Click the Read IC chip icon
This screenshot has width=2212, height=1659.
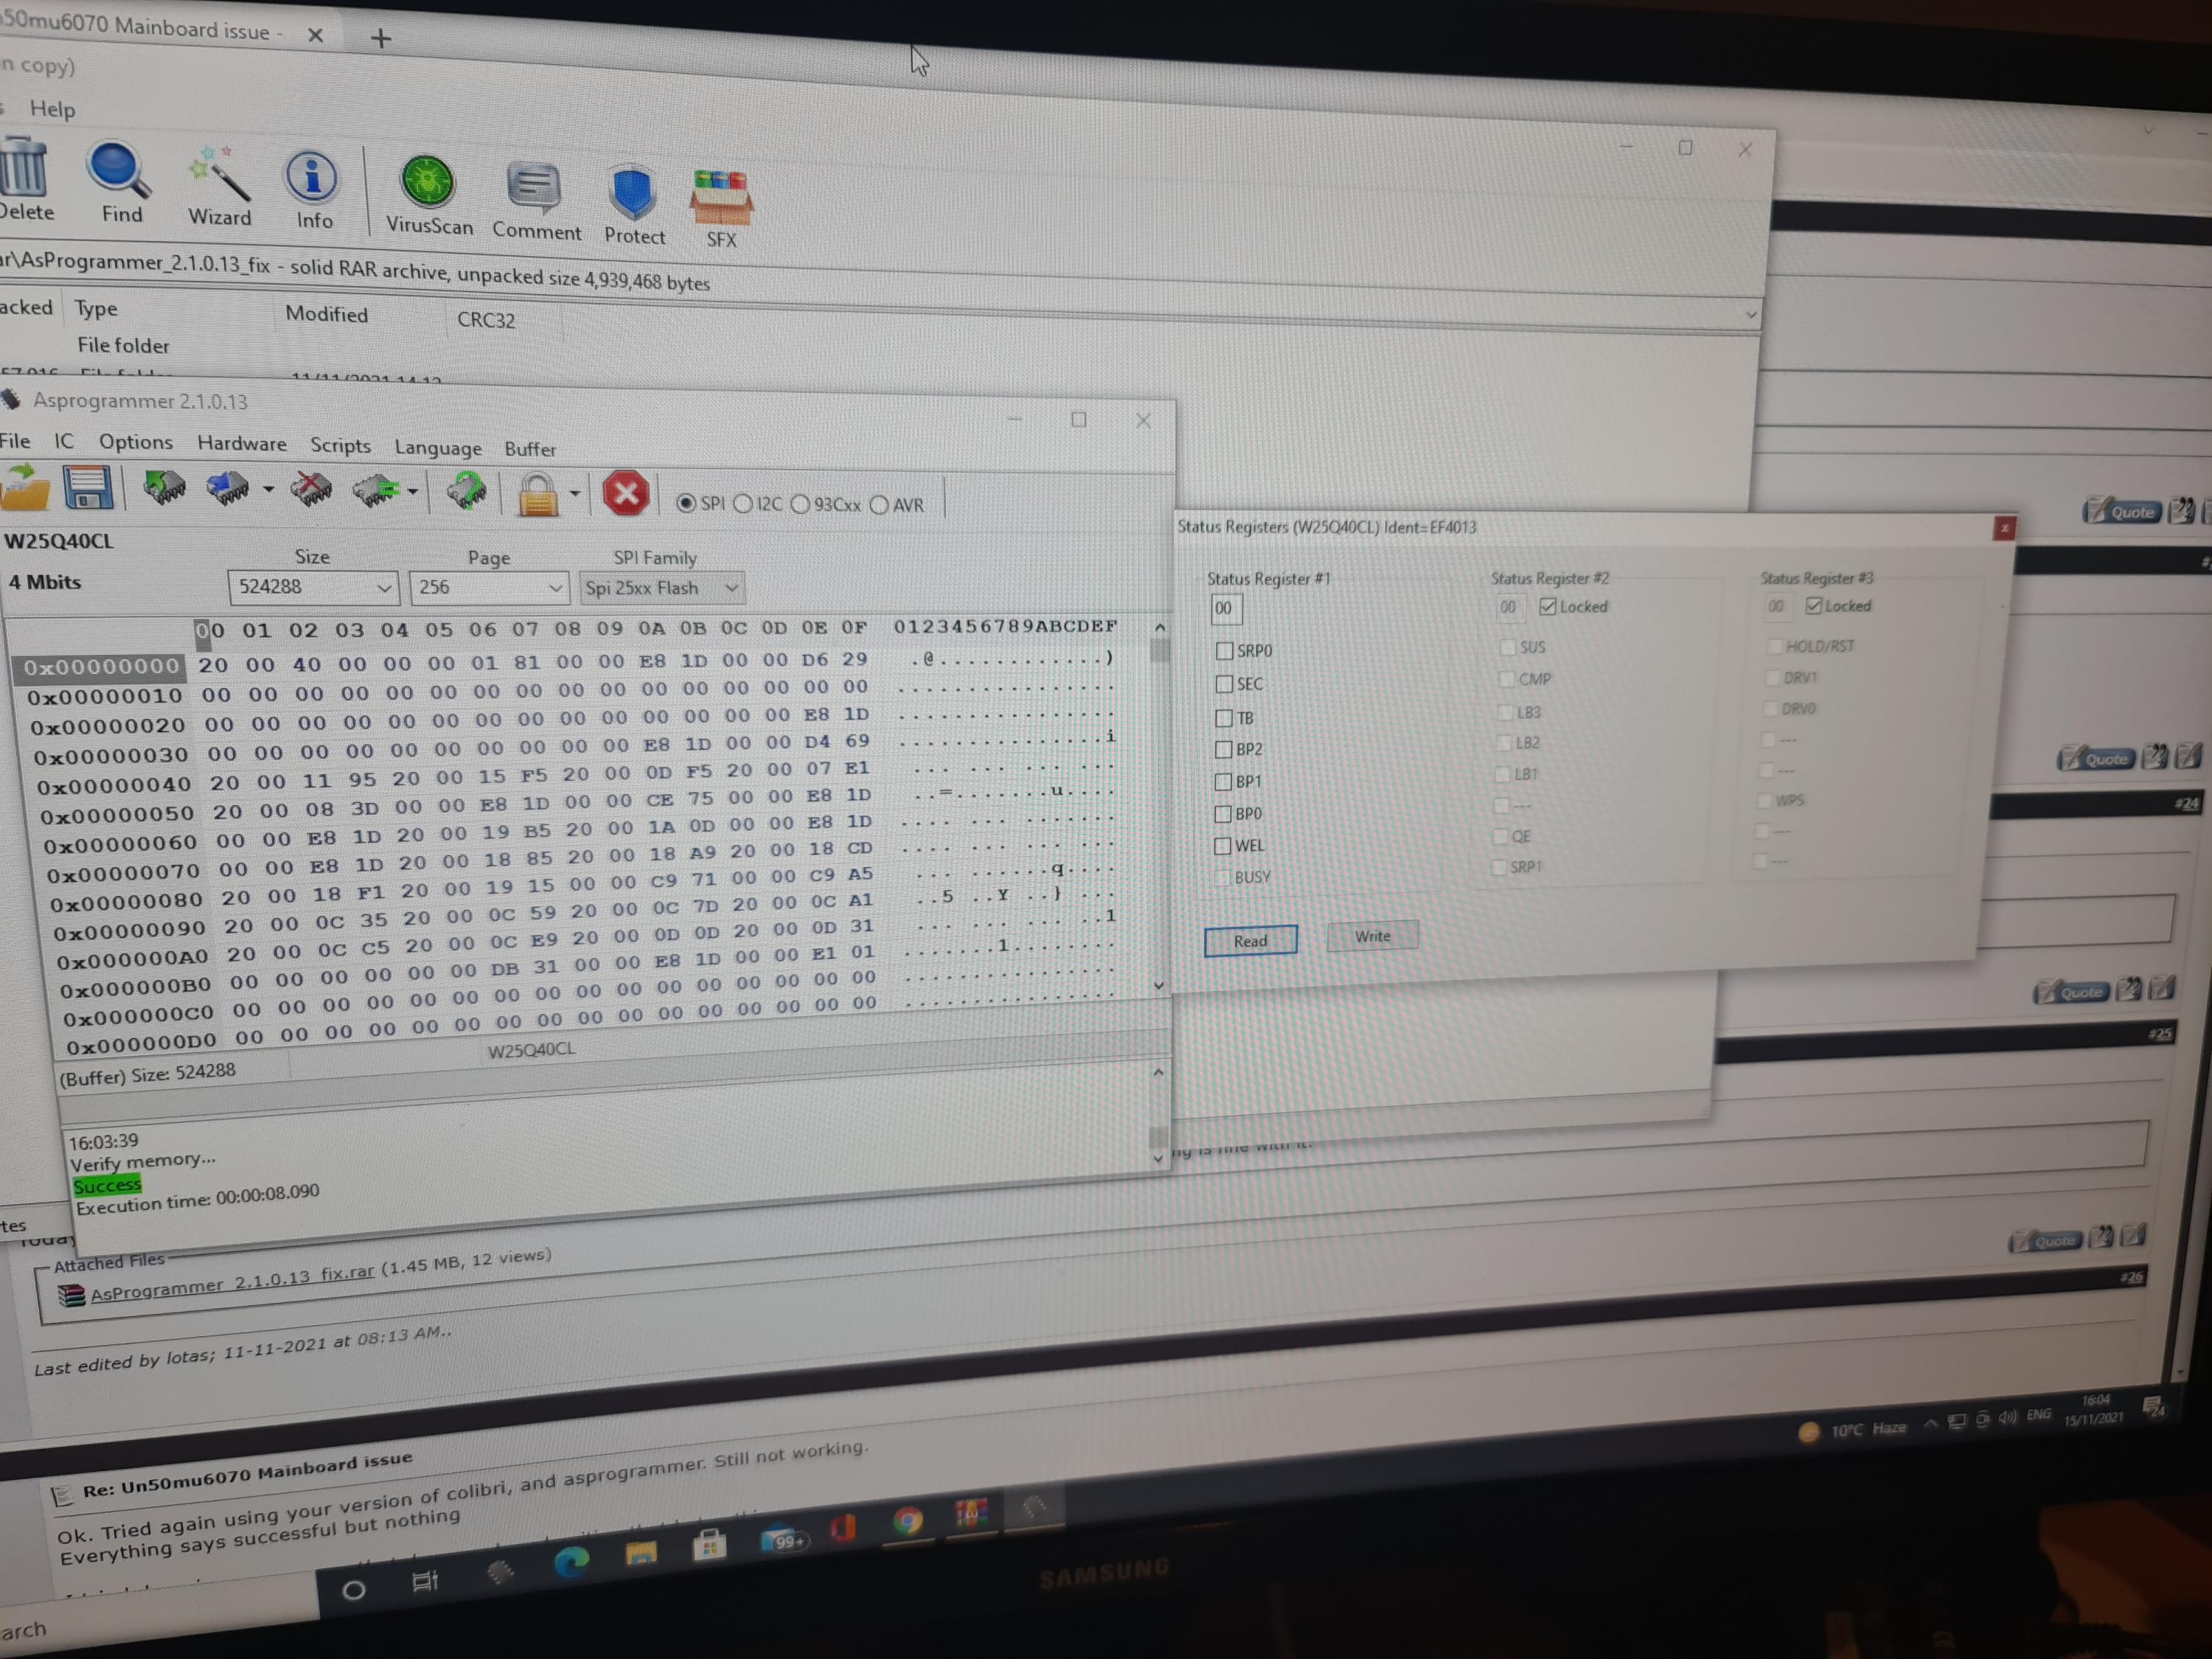[x=165, y=489]
